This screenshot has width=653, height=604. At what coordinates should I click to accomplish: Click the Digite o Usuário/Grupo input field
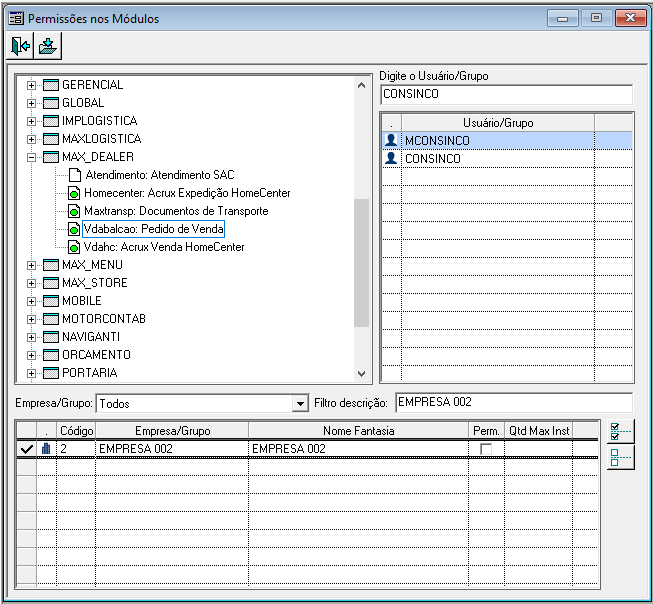(x=506, y=94)
